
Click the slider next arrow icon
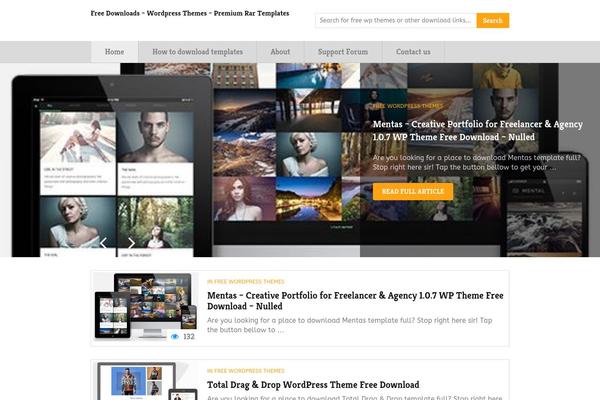(131, 243)
